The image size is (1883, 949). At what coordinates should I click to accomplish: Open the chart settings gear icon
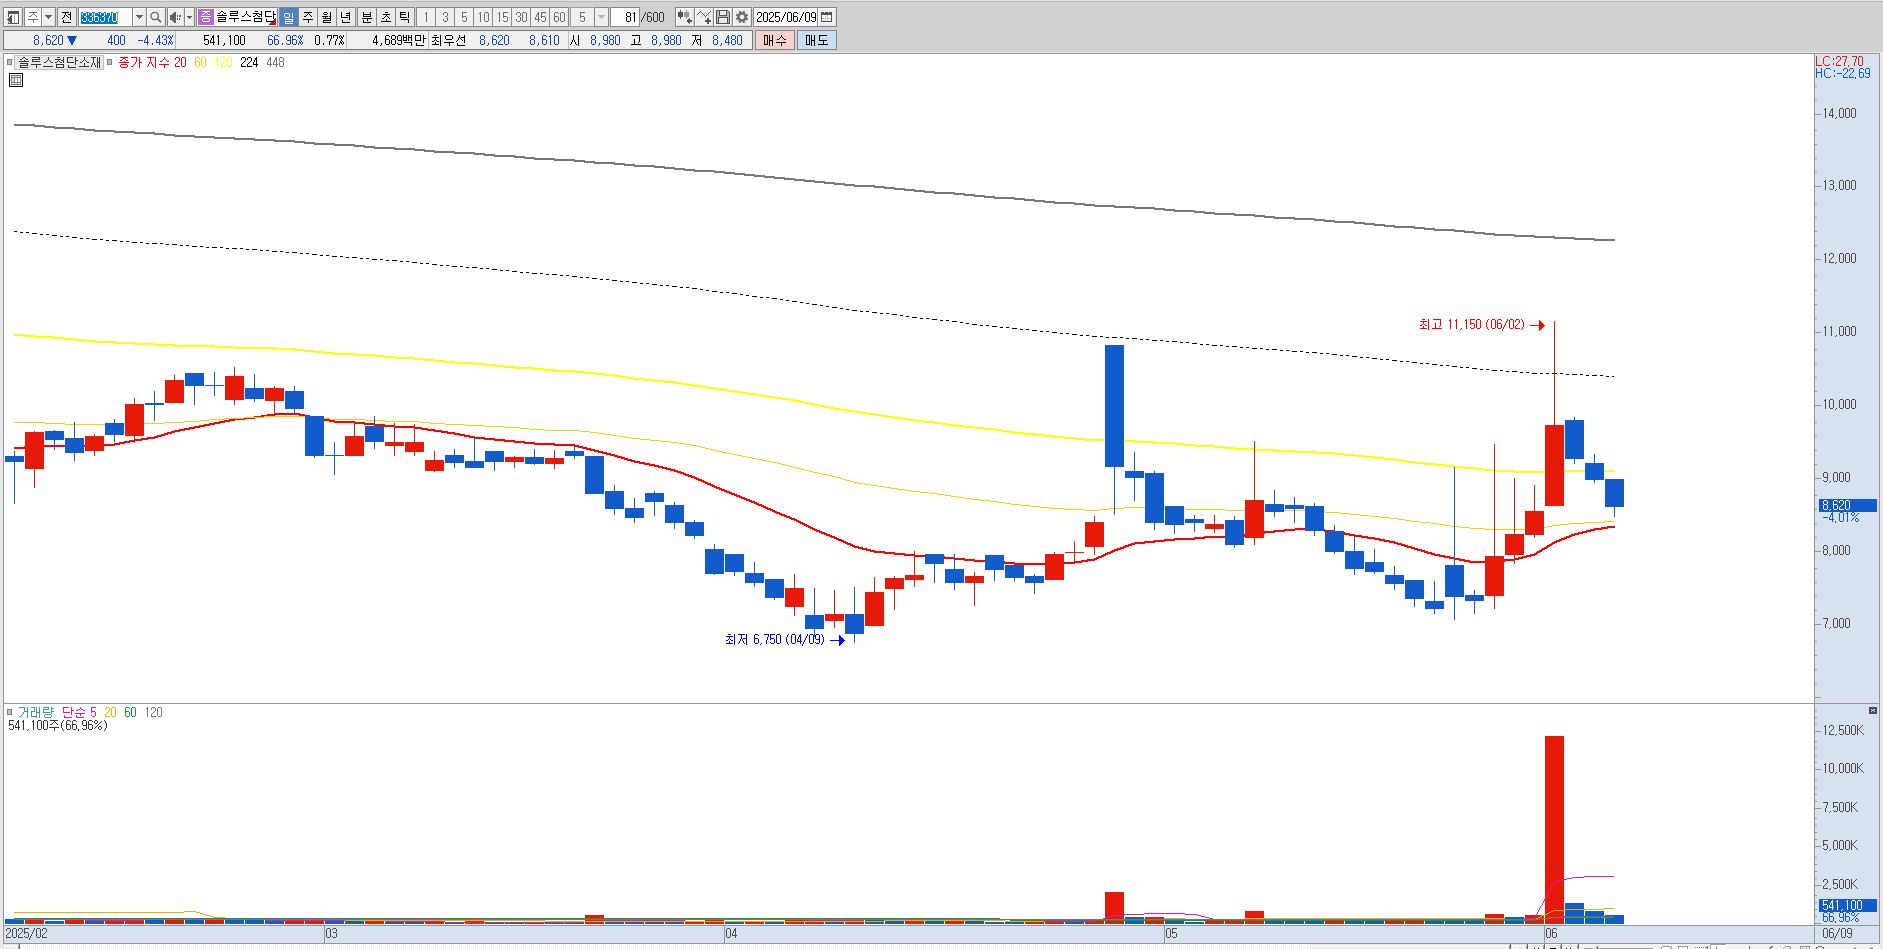click(742, 17)
